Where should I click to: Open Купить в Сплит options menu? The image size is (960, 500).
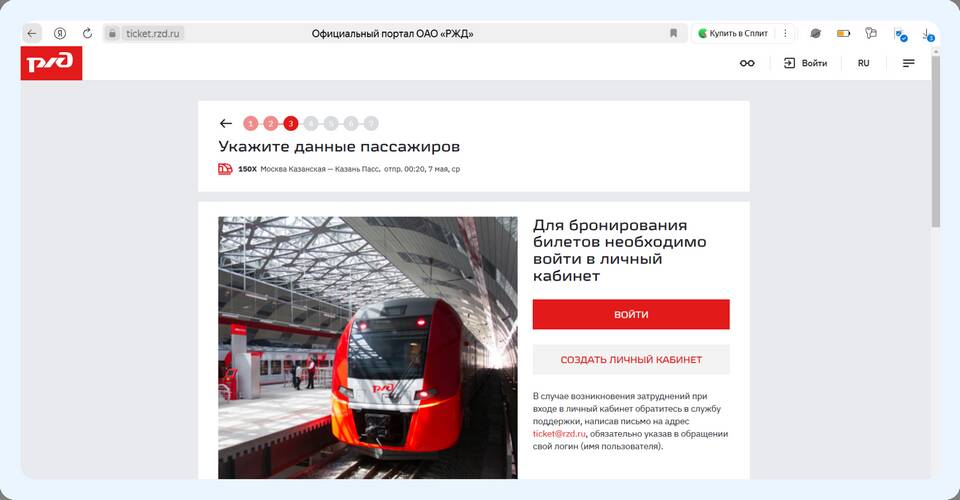click(x=785, y=33)
